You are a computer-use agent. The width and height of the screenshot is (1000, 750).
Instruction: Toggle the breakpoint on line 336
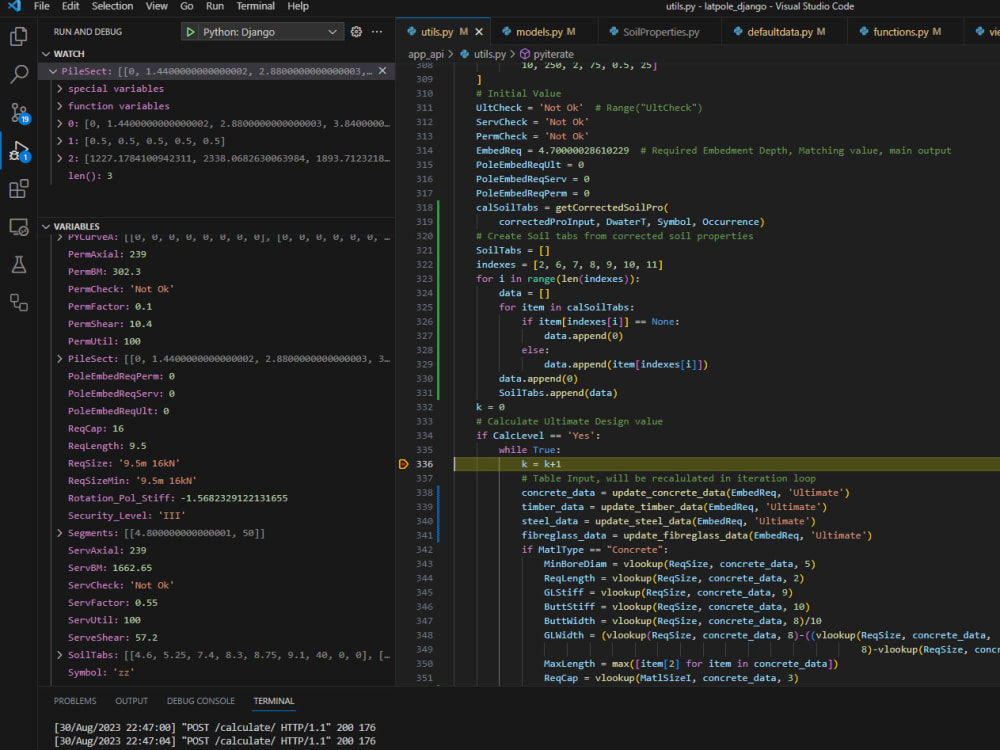click(406, 464)
